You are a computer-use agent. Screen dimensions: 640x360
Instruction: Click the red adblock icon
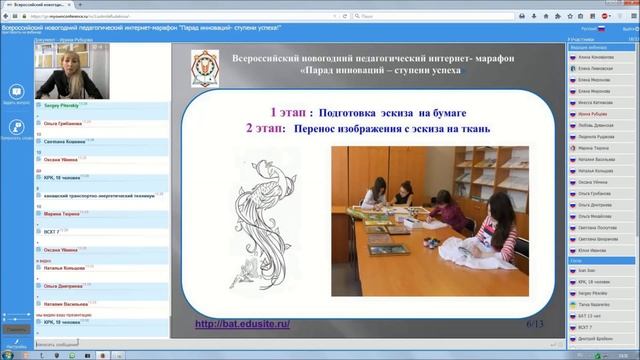point(604,16)
